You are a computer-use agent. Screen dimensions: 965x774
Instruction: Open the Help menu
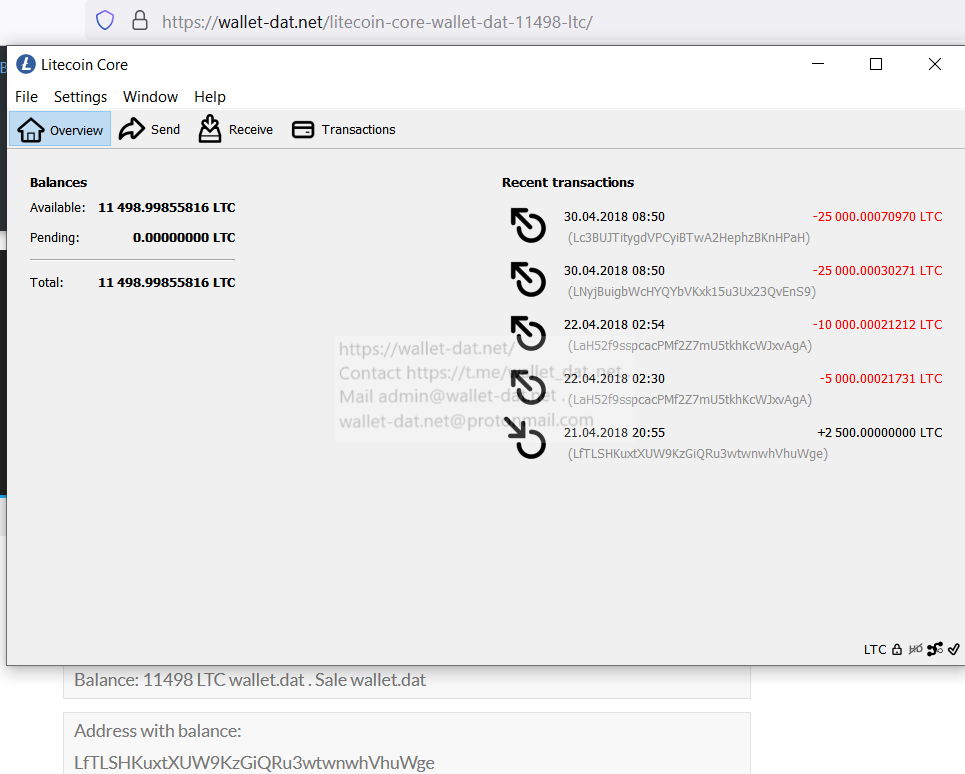[x=210, y=97]
